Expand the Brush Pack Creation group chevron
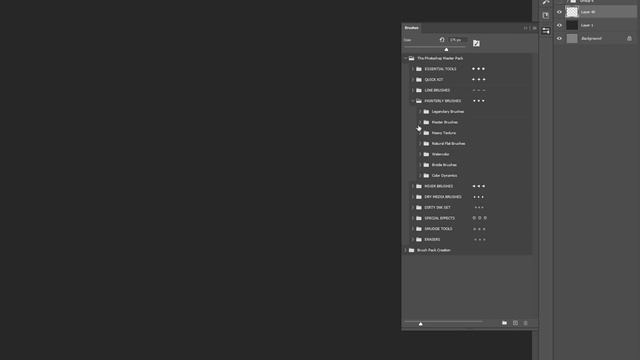Viewport: 640px width, 360px height. tap(406, 250)
